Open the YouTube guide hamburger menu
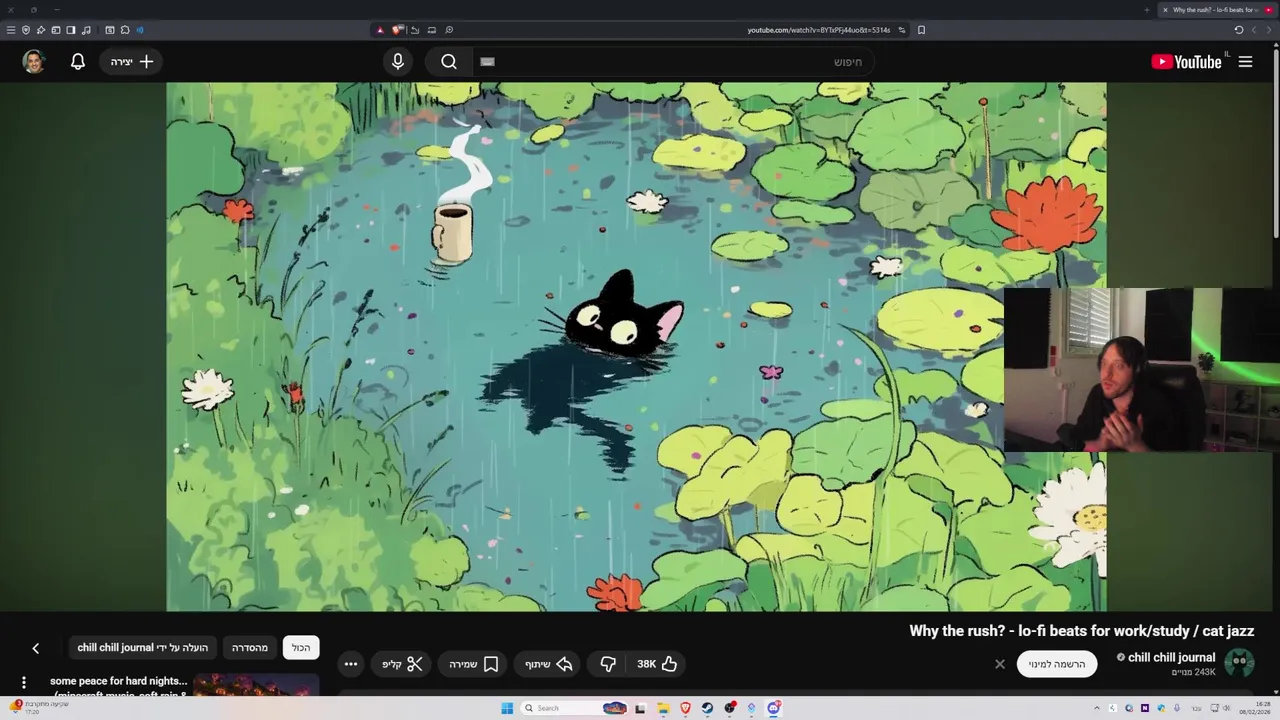The image size is (1280, 720). click(1245, 62)
